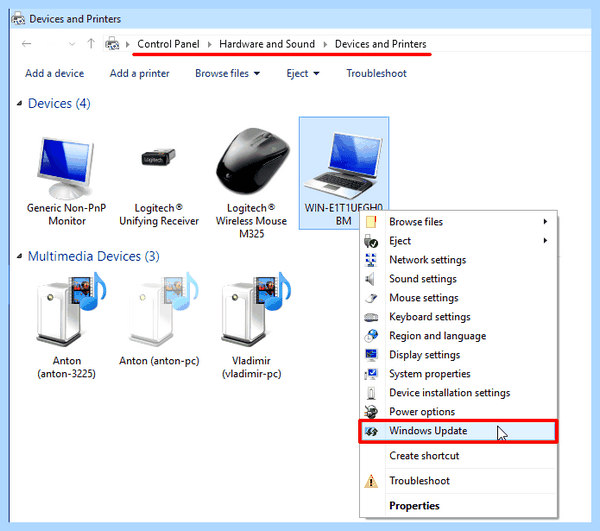600x531 pixels.
Task: Select the Logitech Unifying Receiver device icon
Action: tap(158, 157)
